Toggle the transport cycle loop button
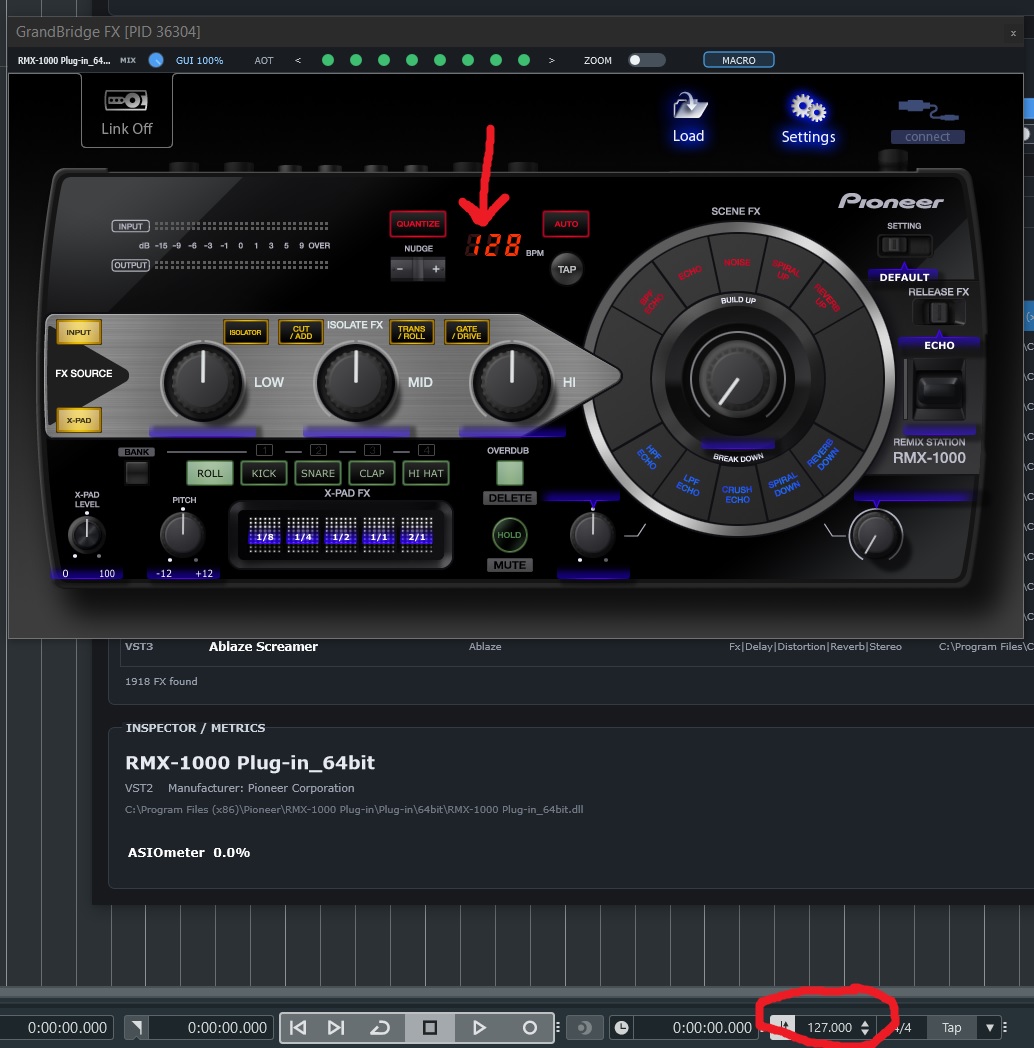Screen dimensions: 1034x1048 click(380, 1027)
